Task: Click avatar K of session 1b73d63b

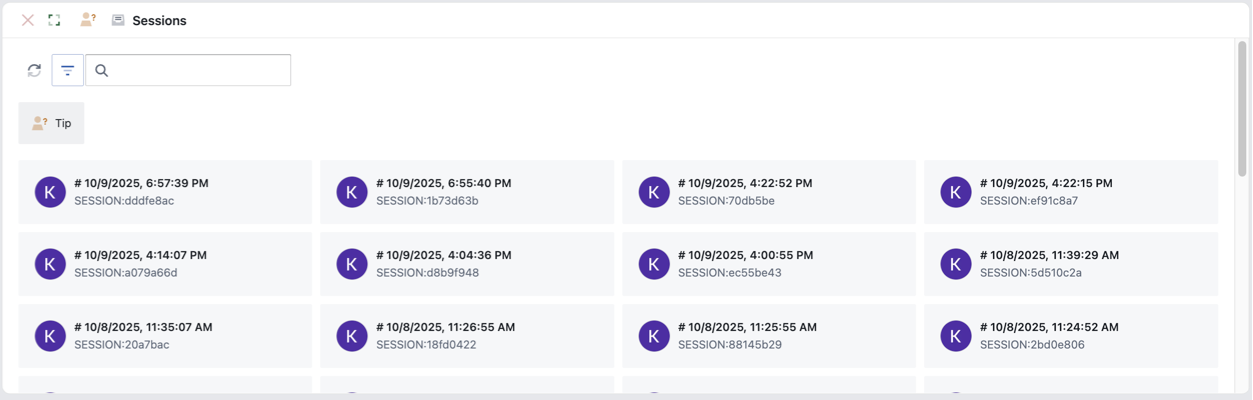Action: 352,192
